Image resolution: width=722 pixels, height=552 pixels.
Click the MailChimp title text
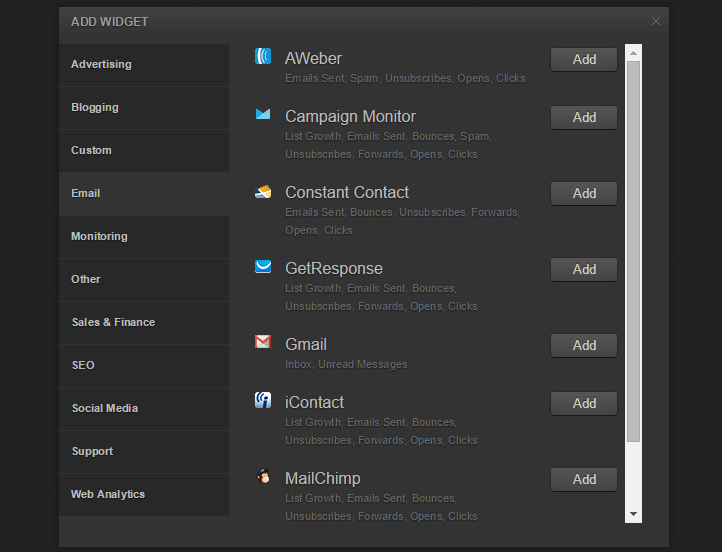(x=323, y=479)
